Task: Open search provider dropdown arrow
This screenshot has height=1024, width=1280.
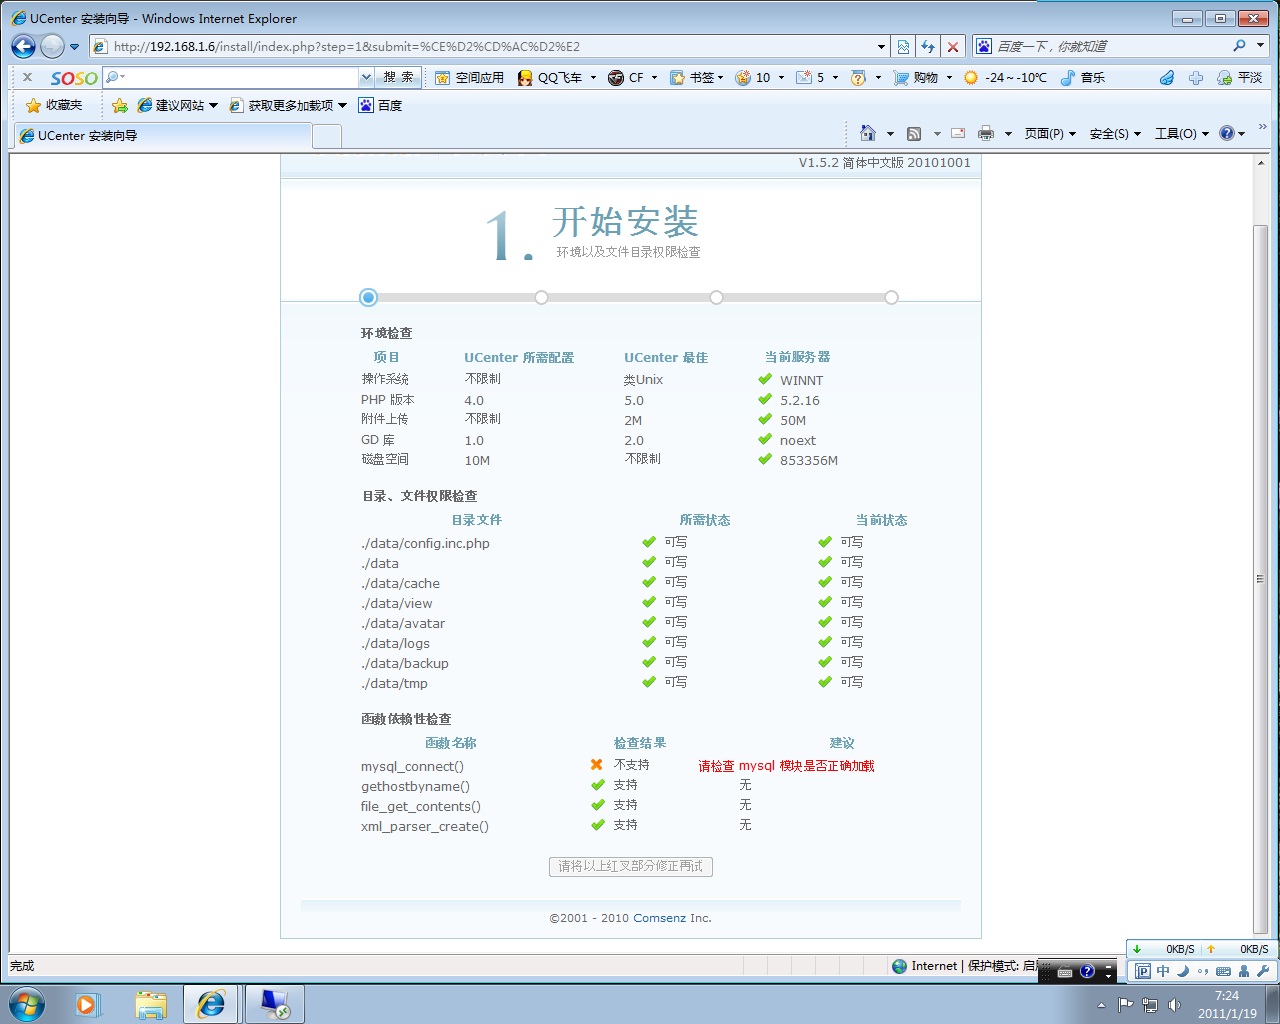Action: (1260, 46)
